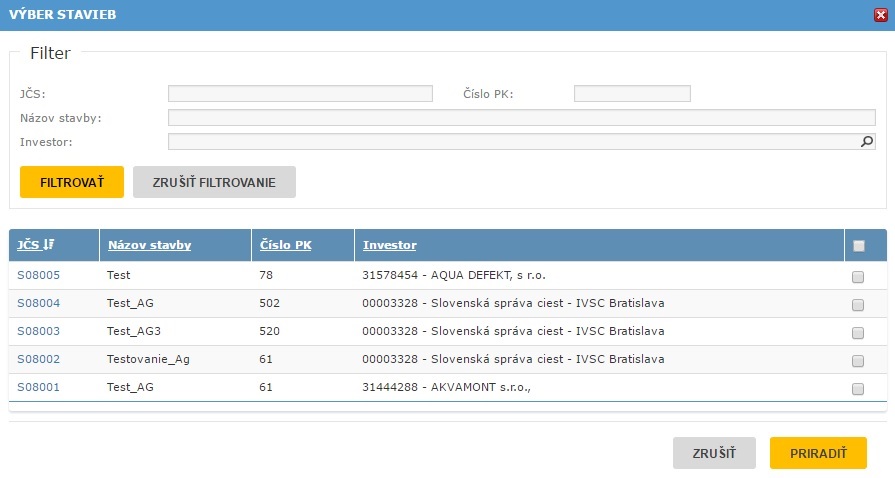Click the Zrušiť filtrovanie button
The image size is (895, 478).
click(x=214, y=183)
